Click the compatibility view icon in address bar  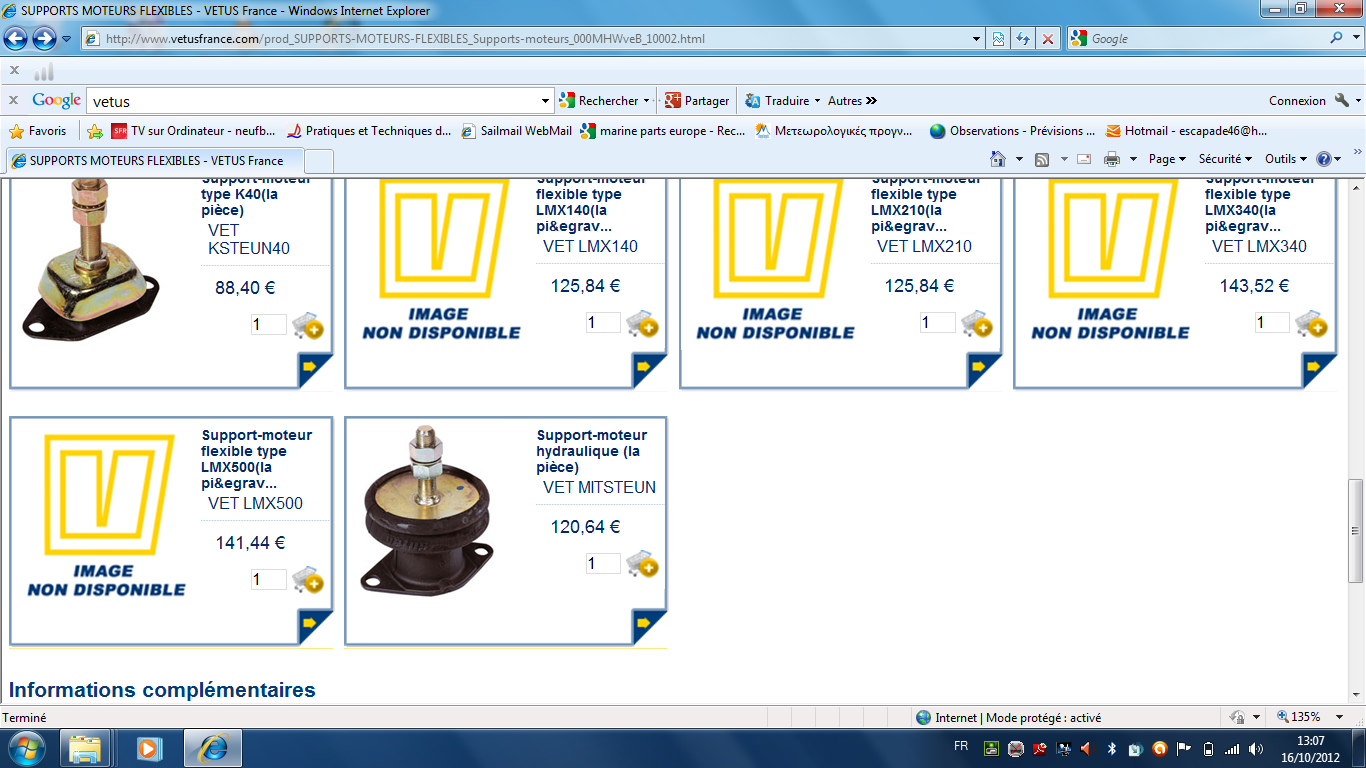tap(998, 39)
